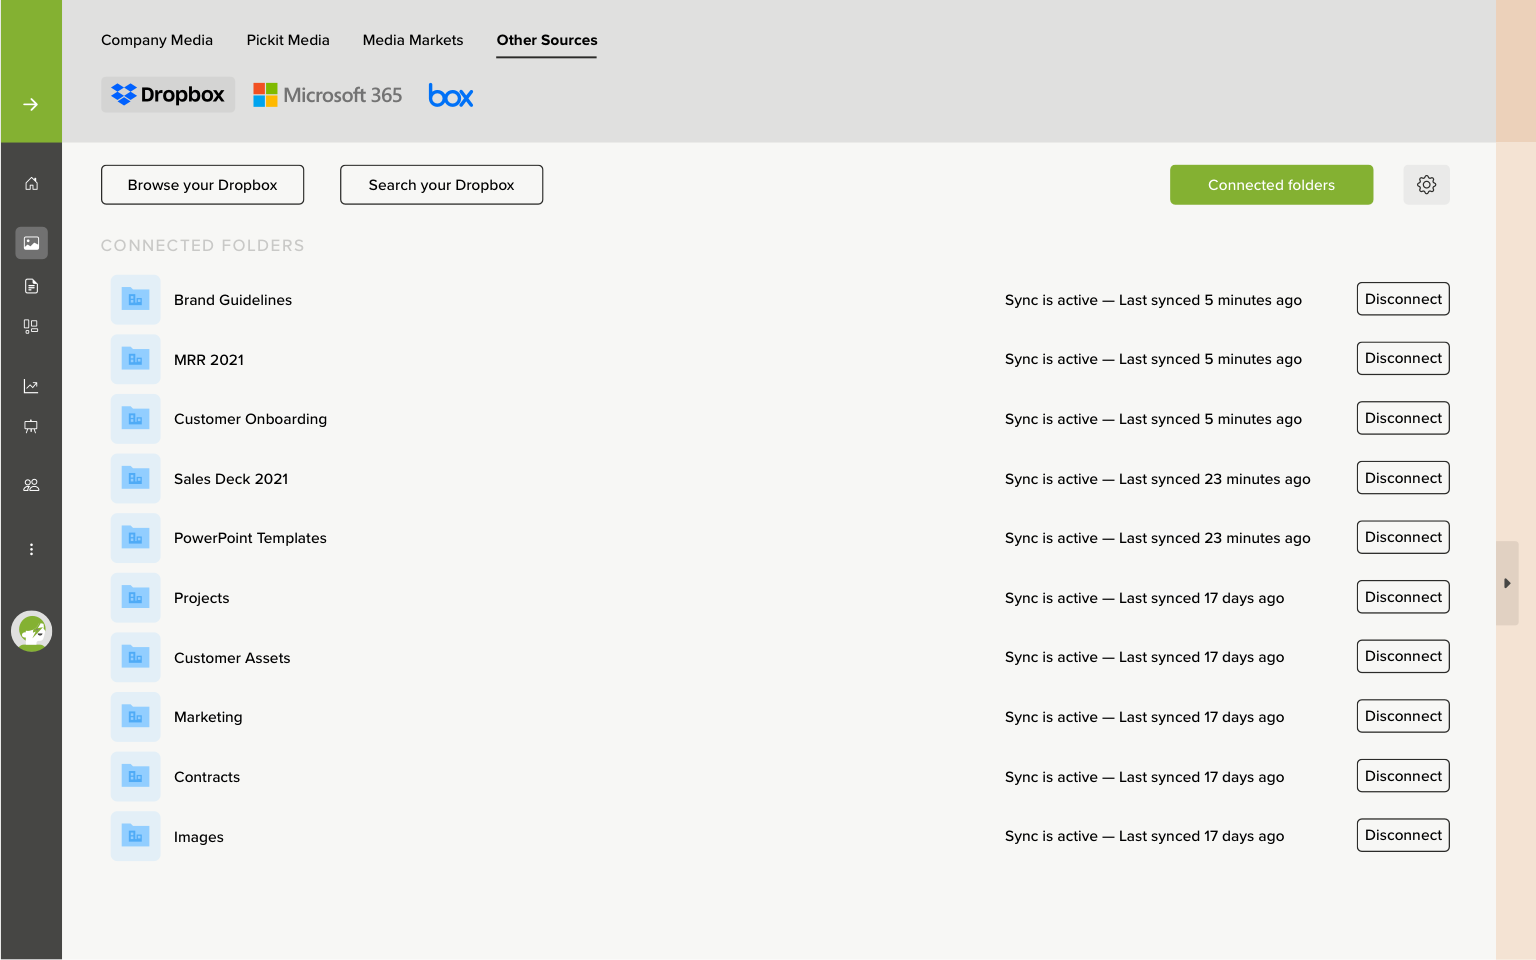Expand the sidebar with the arrow icon
The height and width of the screenshot is (960, 1536).
pos(31,104)
